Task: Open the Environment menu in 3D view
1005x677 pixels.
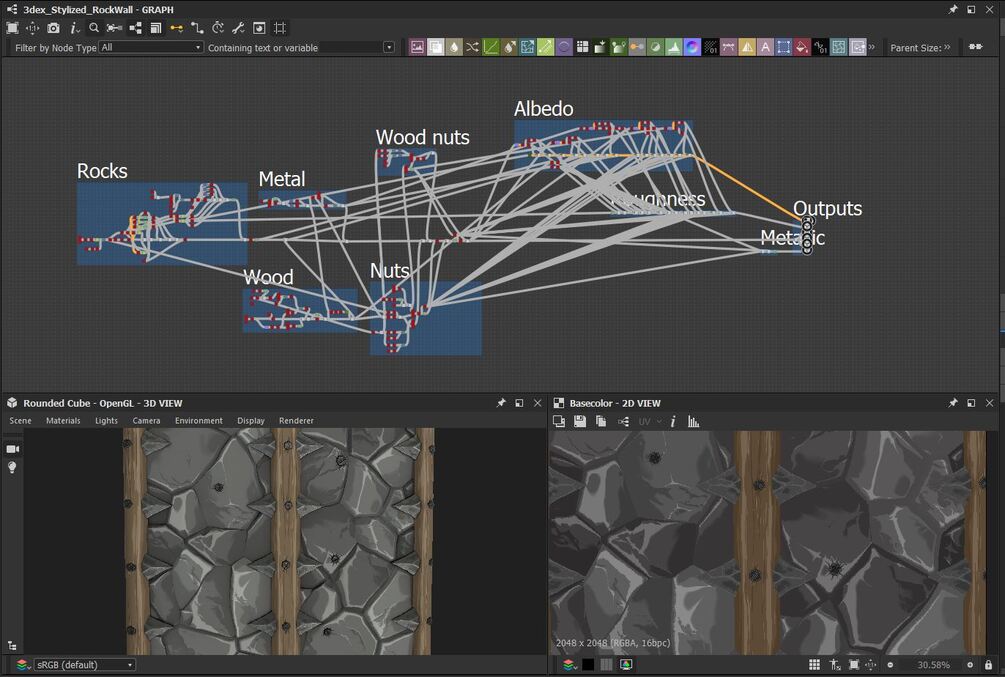Action: click(x=199, y=421)
